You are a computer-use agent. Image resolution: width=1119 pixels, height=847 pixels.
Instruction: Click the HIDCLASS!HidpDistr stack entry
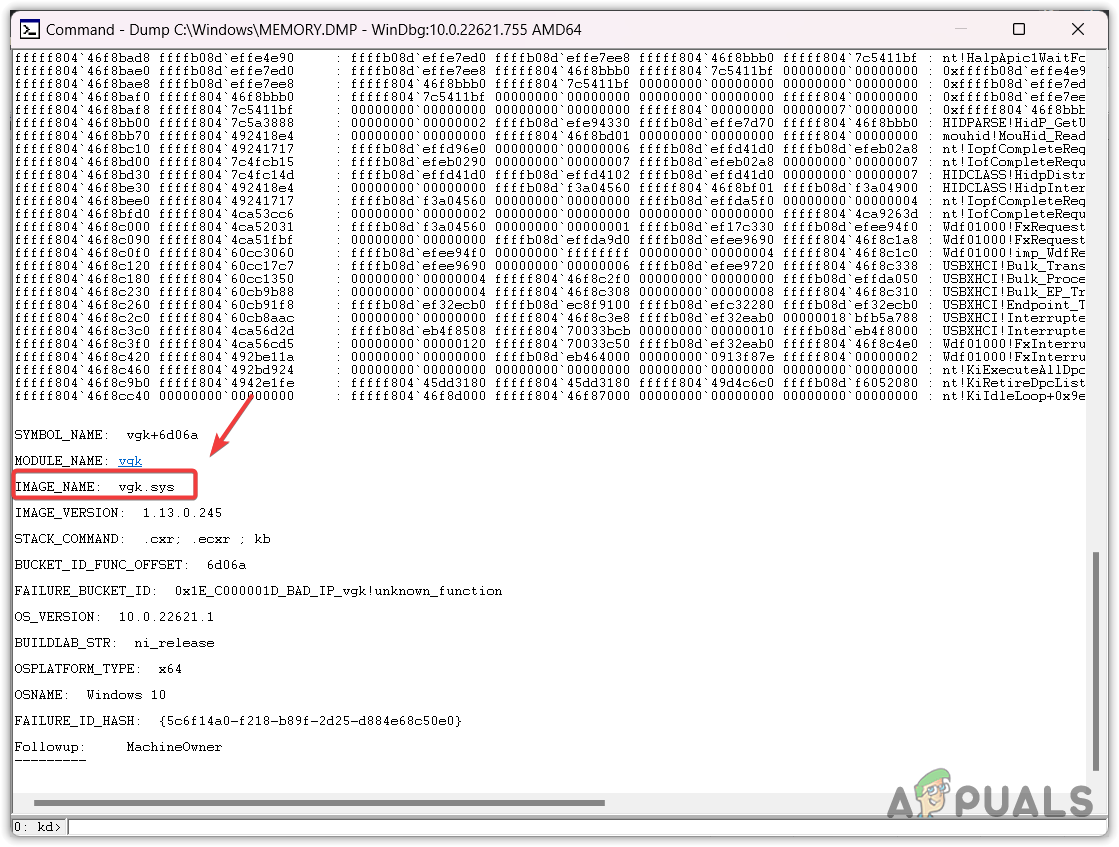[x=1013, y=175]
